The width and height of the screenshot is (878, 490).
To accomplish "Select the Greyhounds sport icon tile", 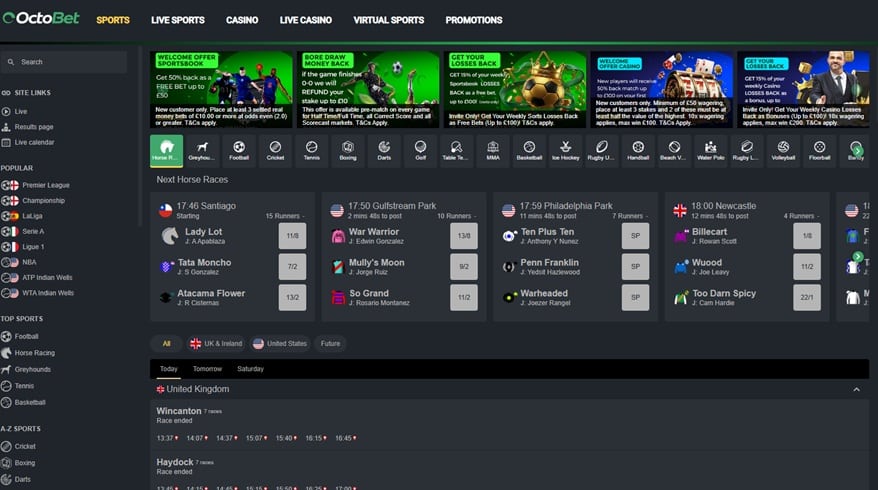I will coord(202,151).
